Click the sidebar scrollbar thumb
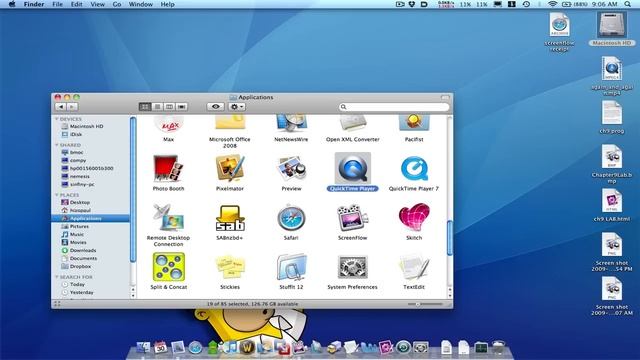The width and height of the screenshot is (640, 360). [x=133, y=190]
